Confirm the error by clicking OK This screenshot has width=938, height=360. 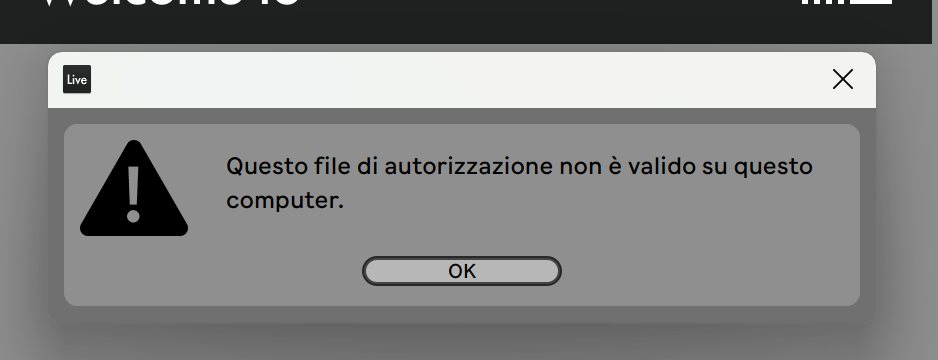[x=462, y=271]
